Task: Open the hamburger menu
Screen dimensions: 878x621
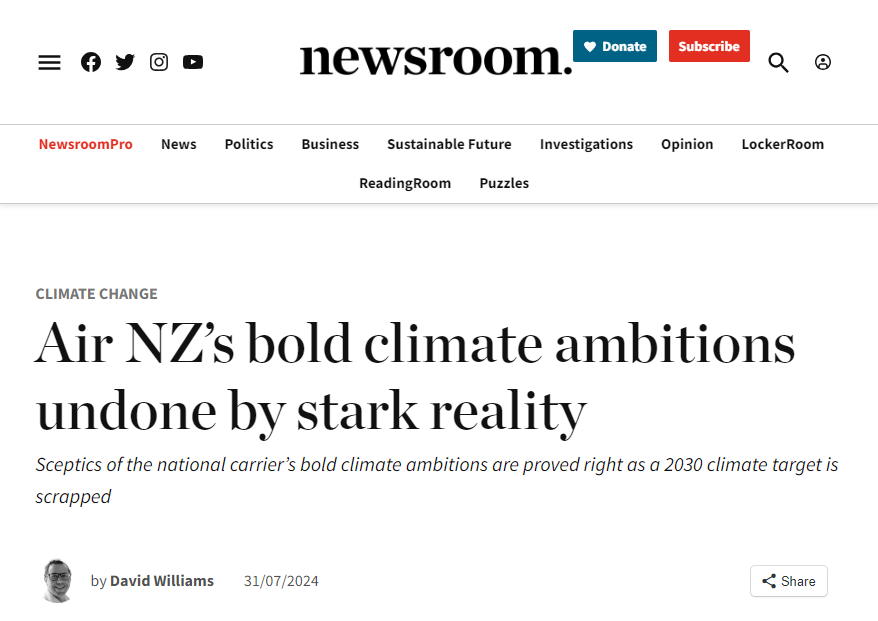Action: [x=49, y=62]
